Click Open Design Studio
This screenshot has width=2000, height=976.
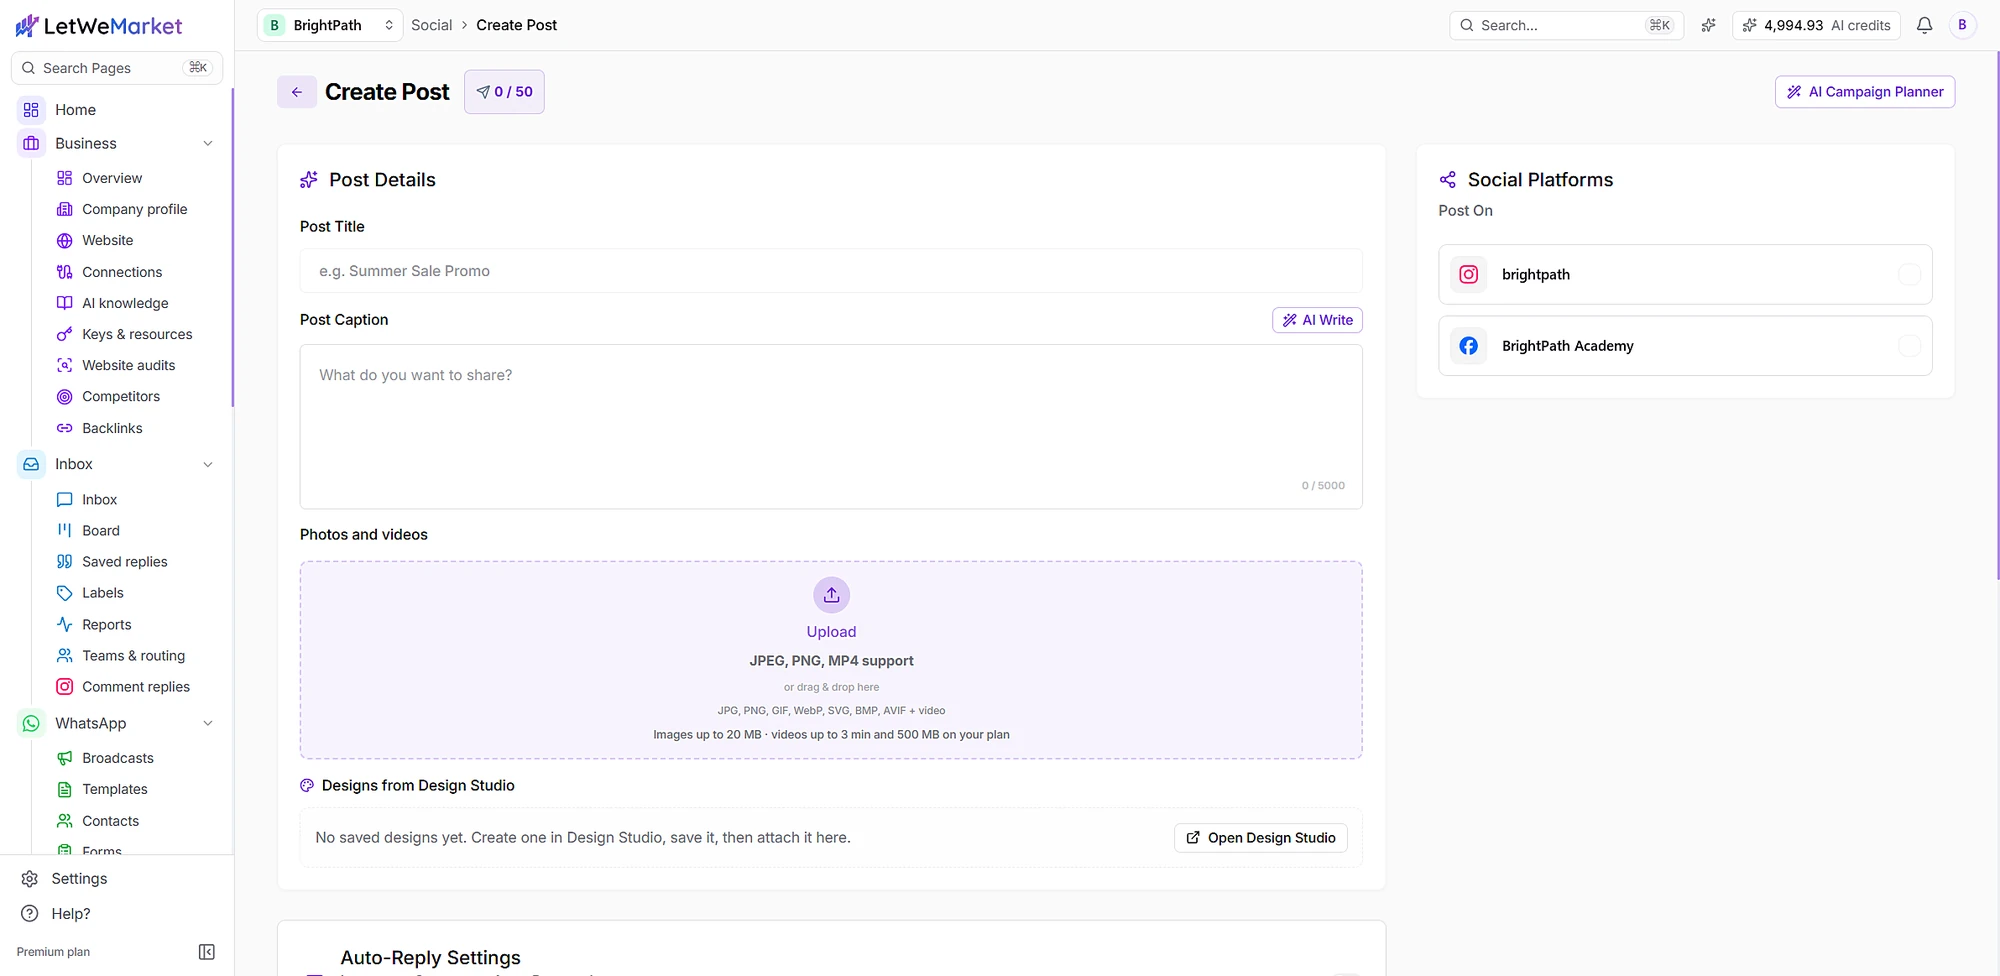pyautogui.click(x=1260, y=838)
